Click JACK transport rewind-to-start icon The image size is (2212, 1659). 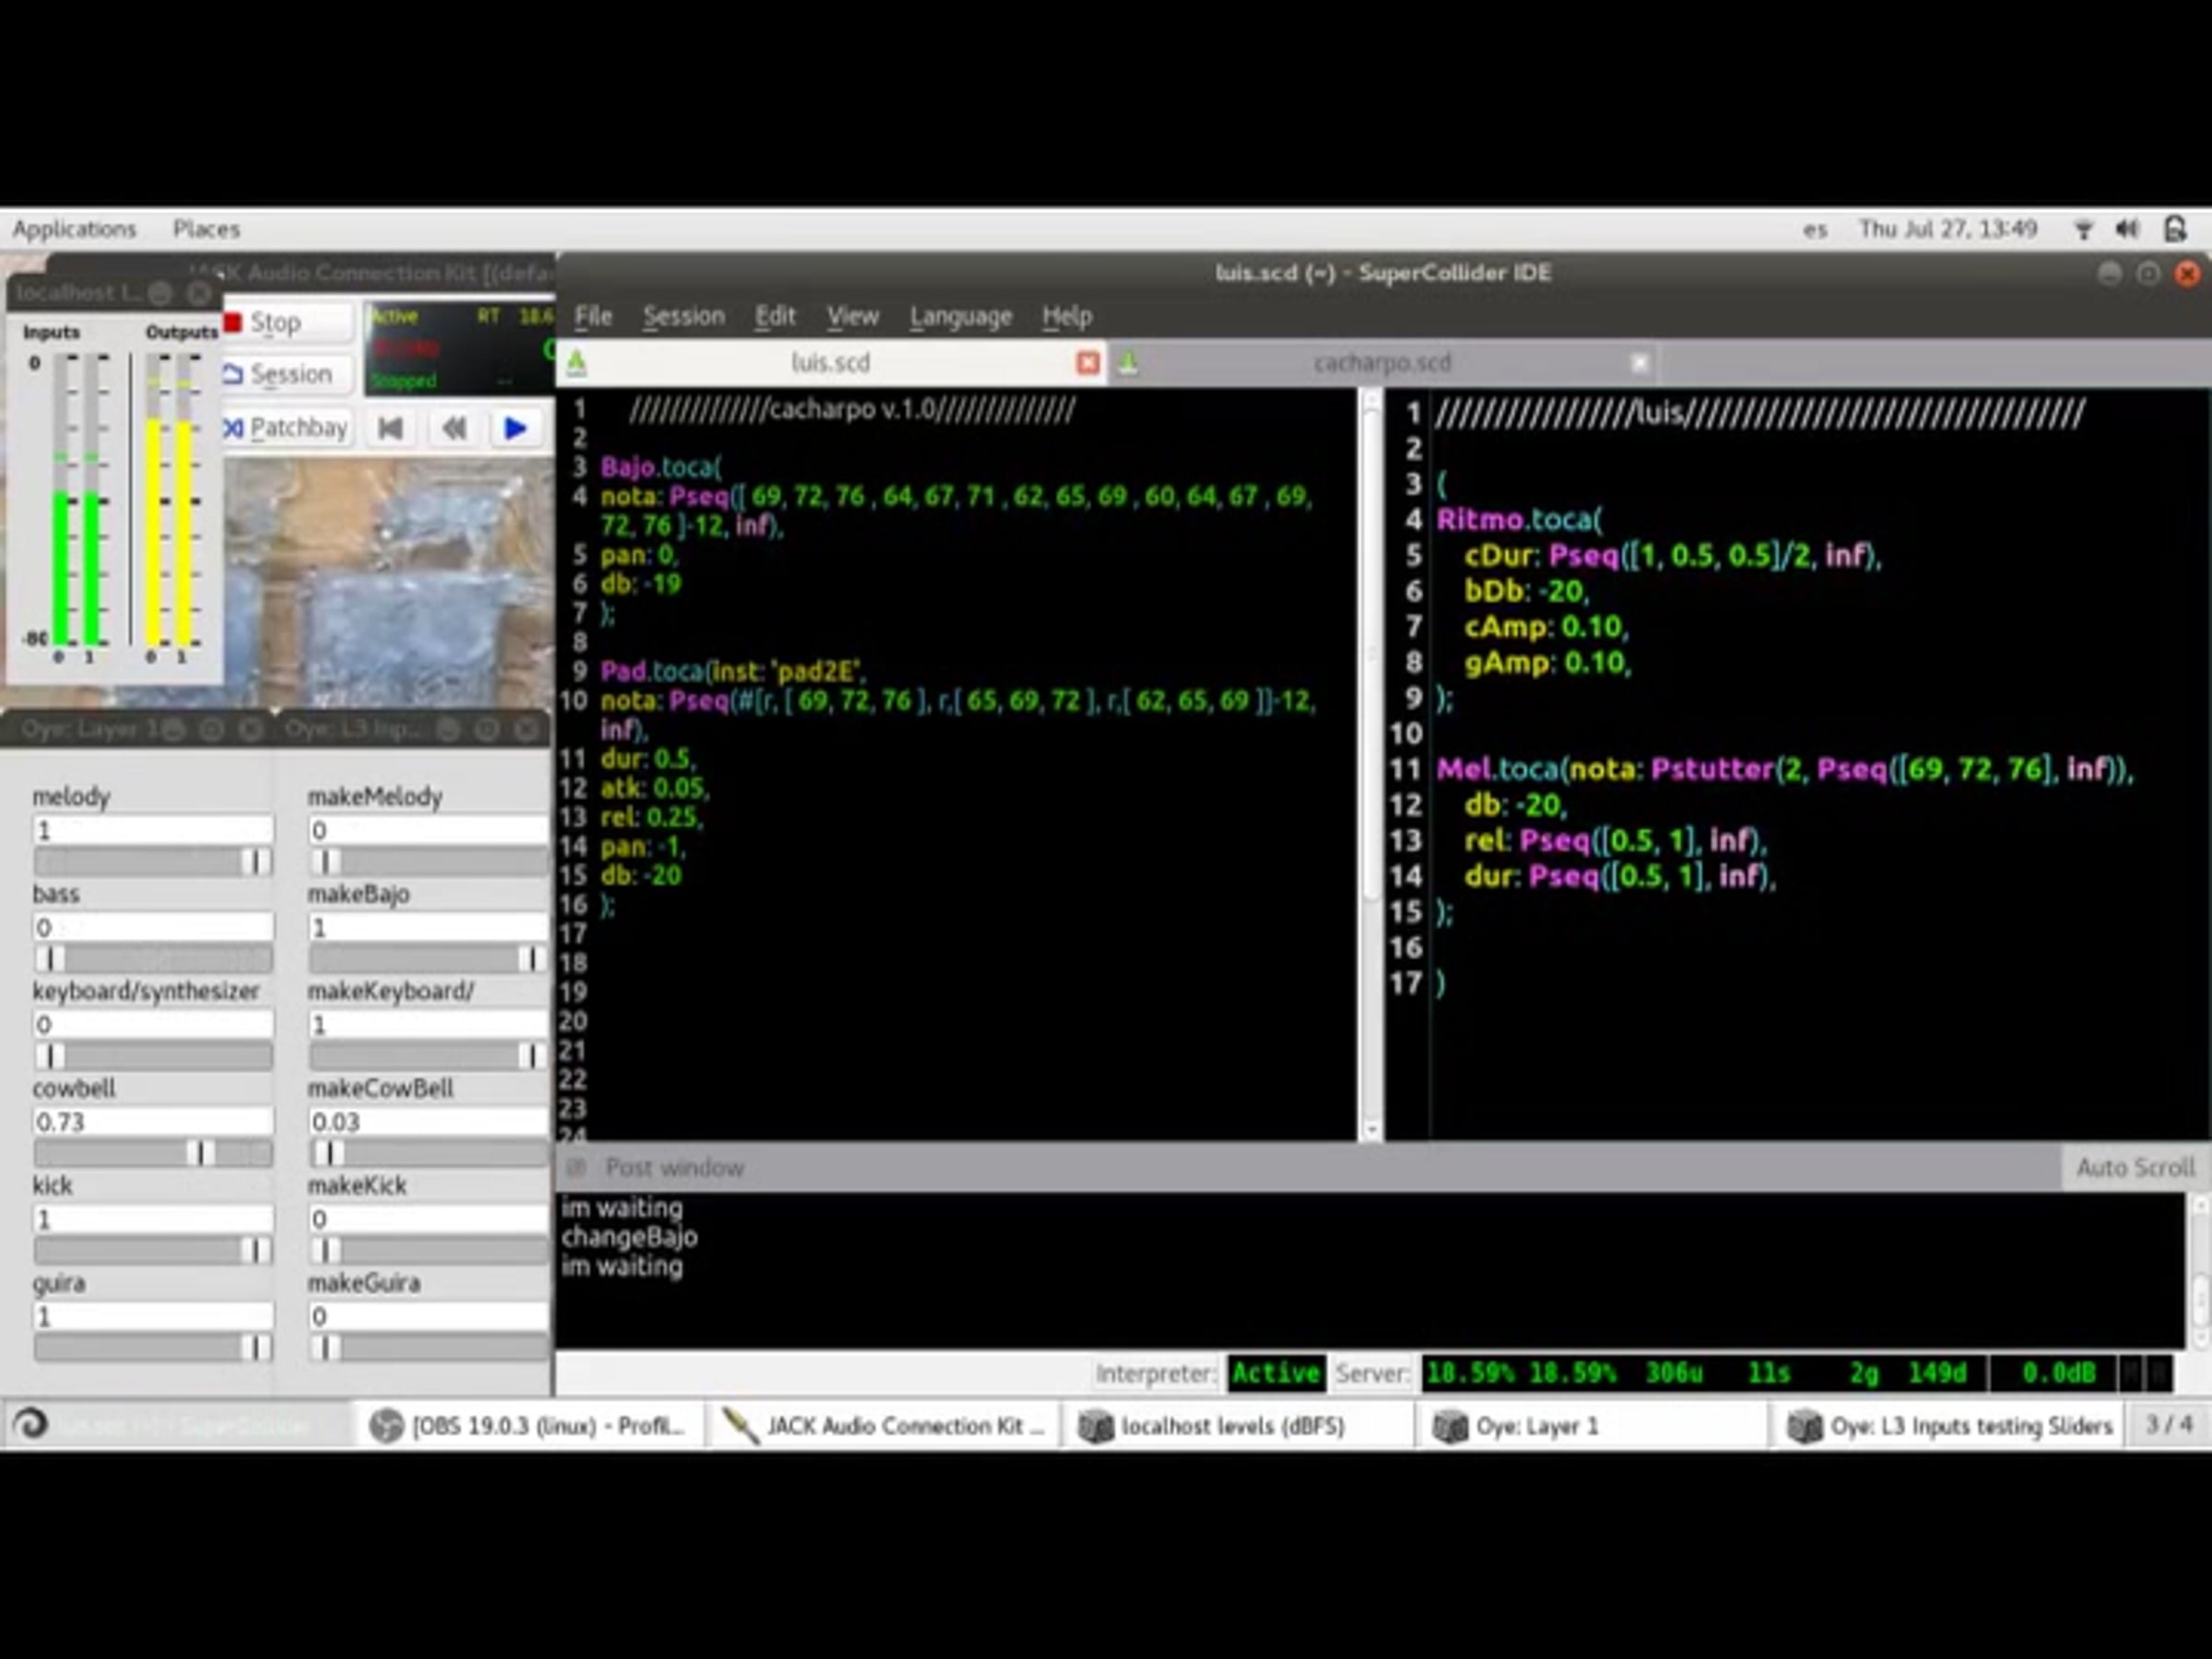pyautogui.click(x=391, y=429)
